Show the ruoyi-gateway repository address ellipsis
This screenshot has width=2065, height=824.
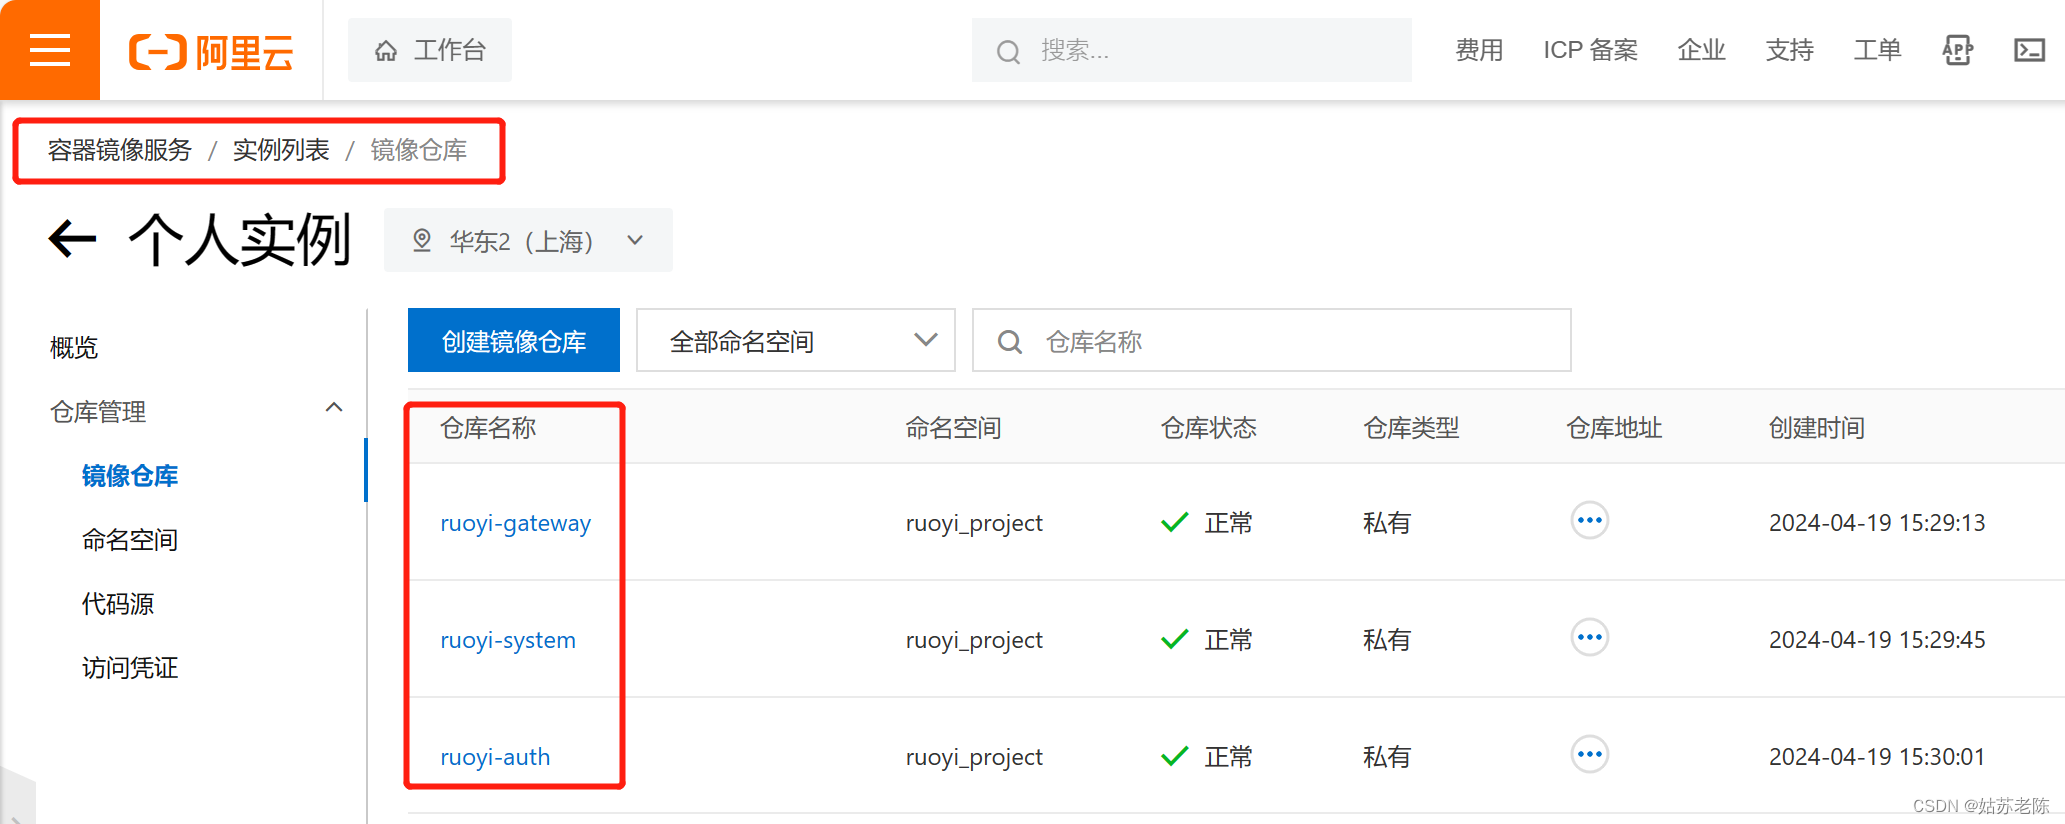(1589, 520)
